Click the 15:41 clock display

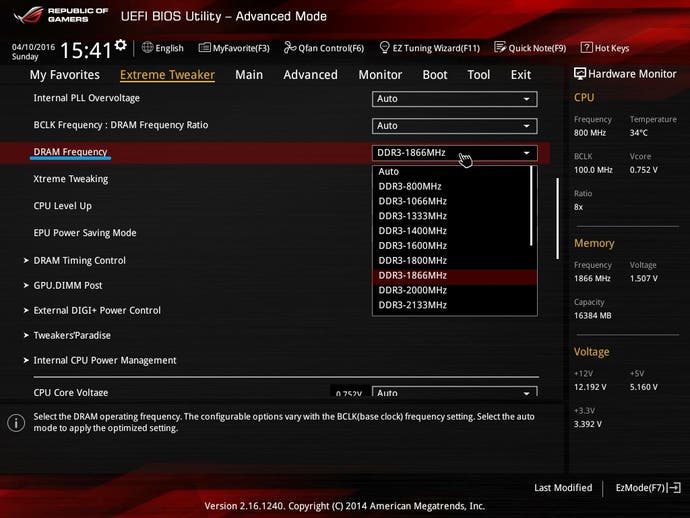[x=86, y=50]
